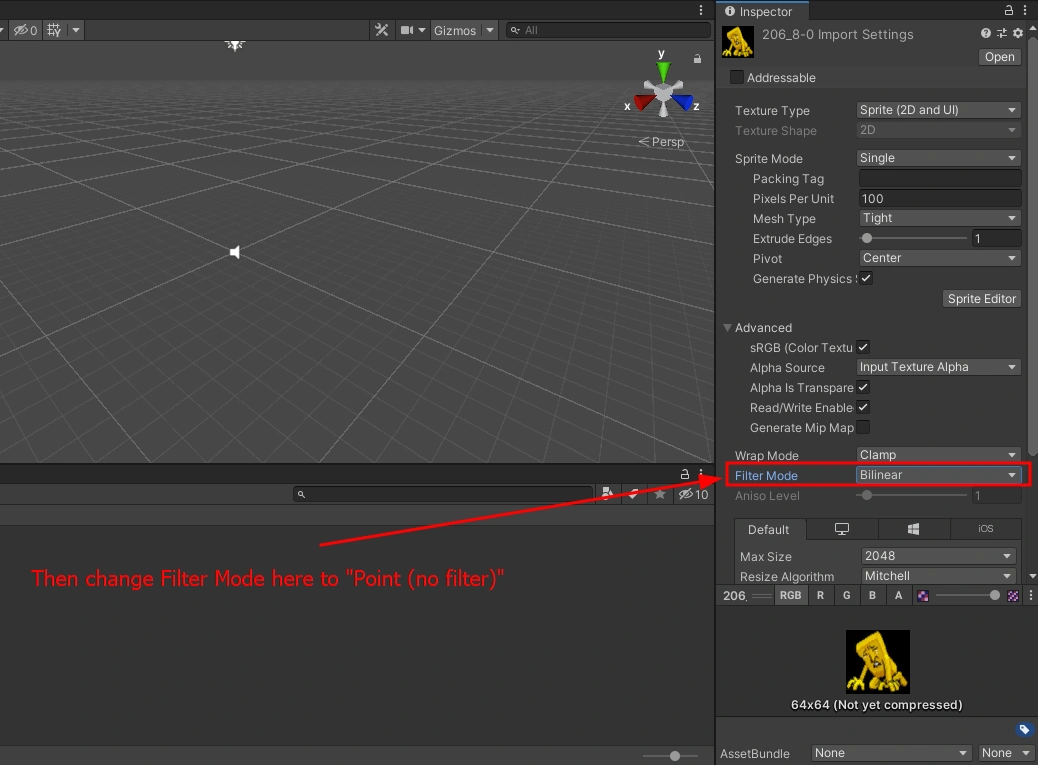Click the green Y axis cone of gizmo

click(663, 71)
